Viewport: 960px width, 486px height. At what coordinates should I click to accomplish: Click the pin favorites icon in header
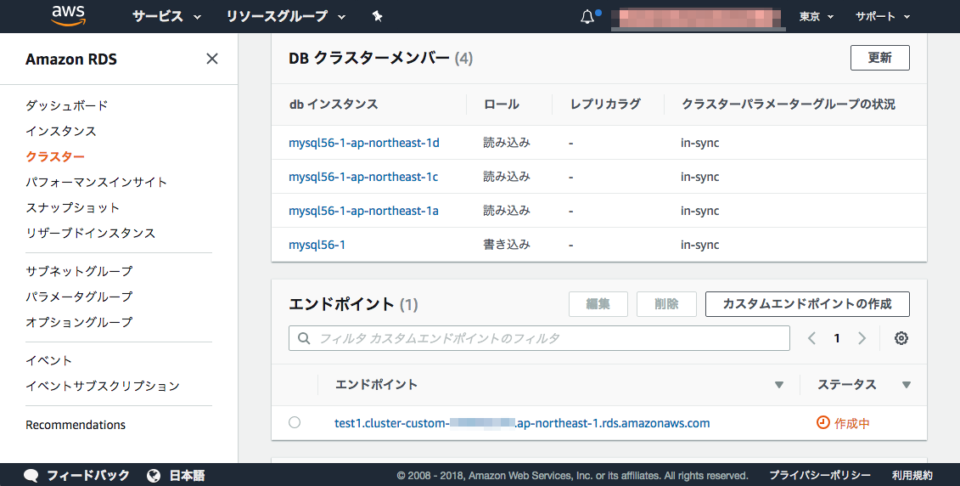click(377, 17)
